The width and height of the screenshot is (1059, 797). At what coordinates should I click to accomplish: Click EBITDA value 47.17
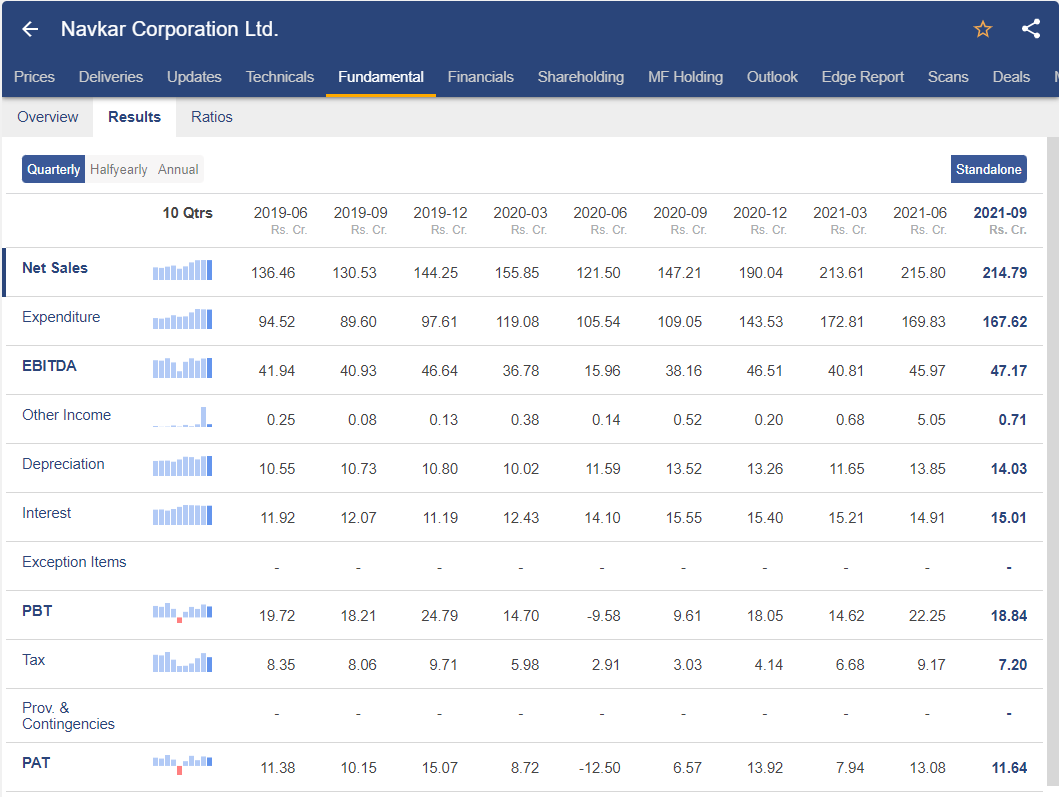(x=1008, y=371)
